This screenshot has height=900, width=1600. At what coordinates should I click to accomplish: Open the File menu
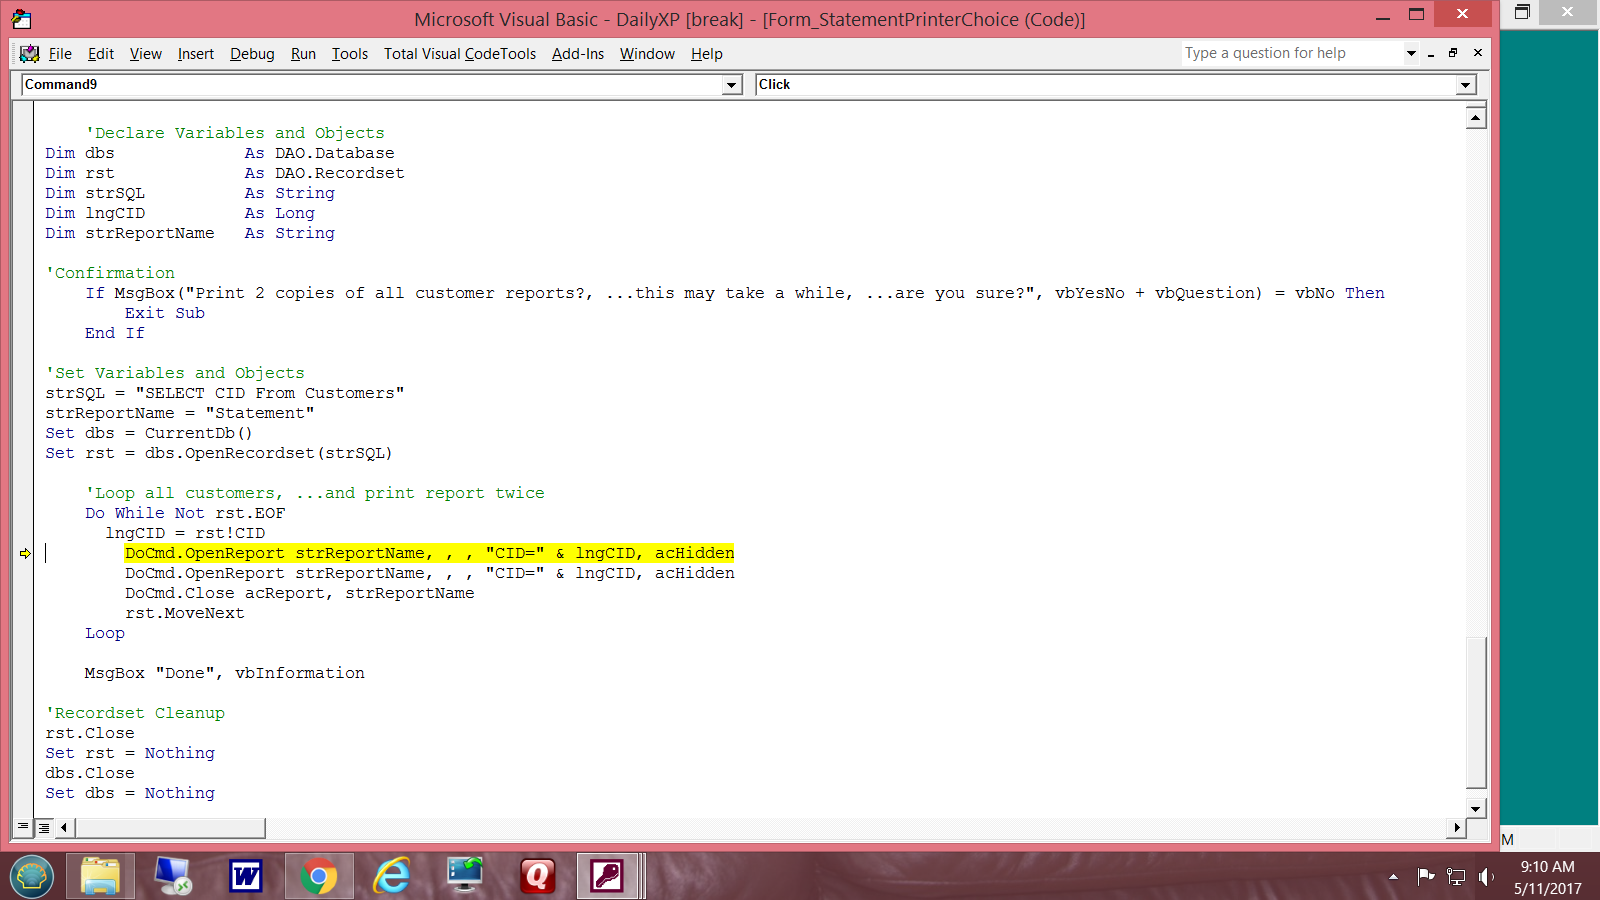click(x=60, y=54)
